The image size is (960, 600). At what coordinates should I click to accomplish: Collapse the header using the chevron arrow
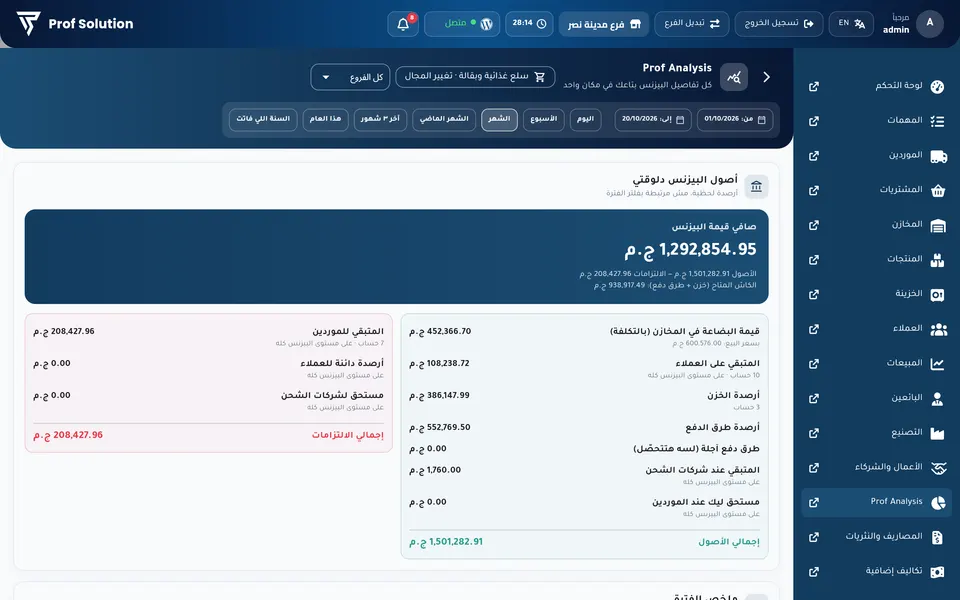767,77
